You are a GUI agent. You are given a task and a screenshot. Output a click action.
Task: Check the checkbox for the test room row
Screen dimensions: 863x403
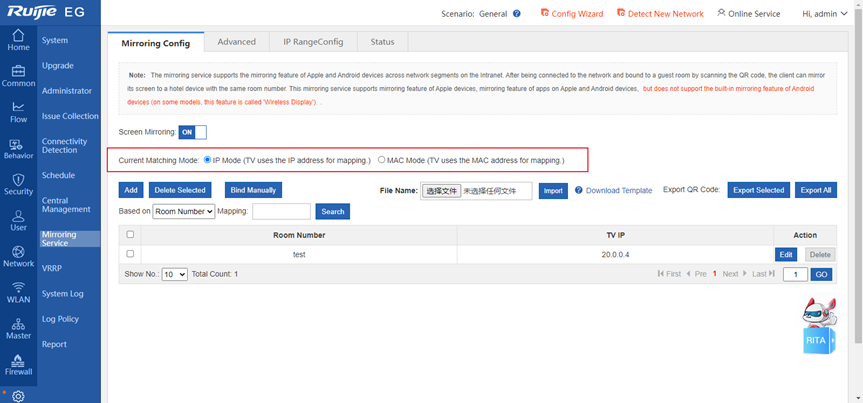tap(130, 255)
